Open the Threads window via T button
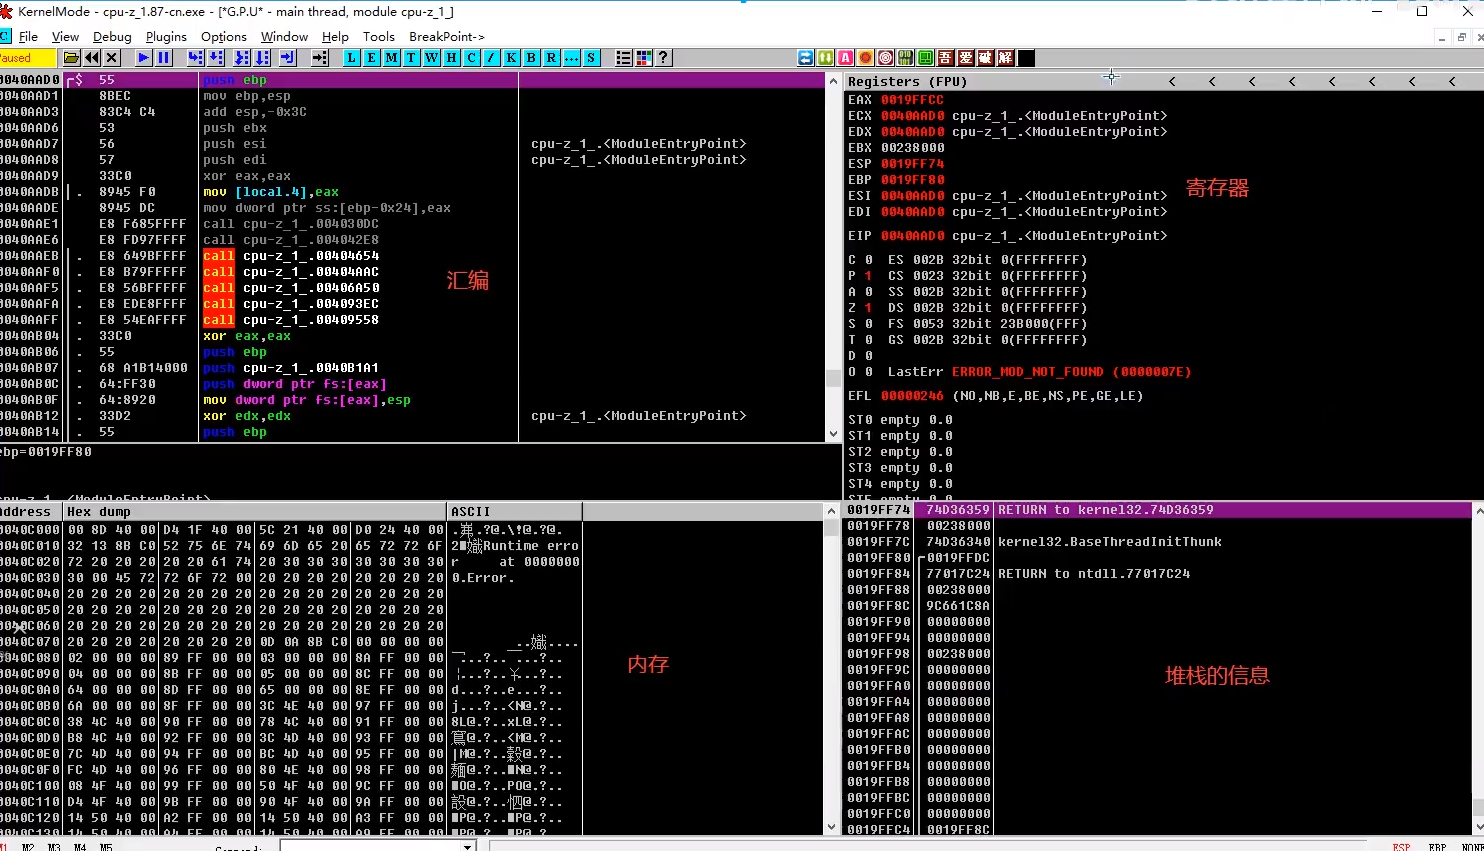 pyautogui.click(x=411, y=58)
